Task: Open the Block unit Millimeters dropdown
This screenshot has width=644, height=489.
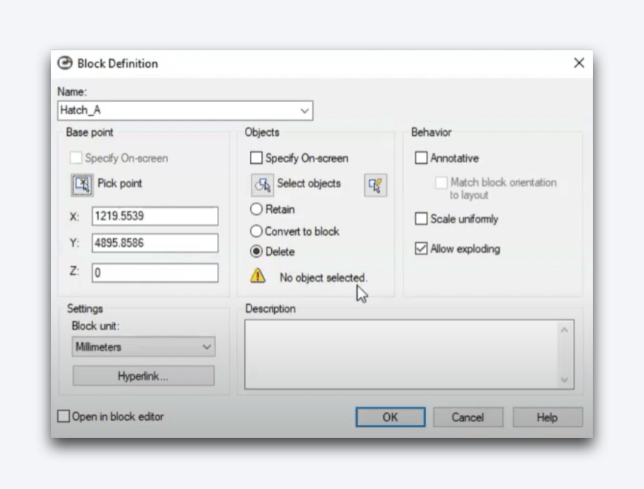Action: click(x=207, y=347)
